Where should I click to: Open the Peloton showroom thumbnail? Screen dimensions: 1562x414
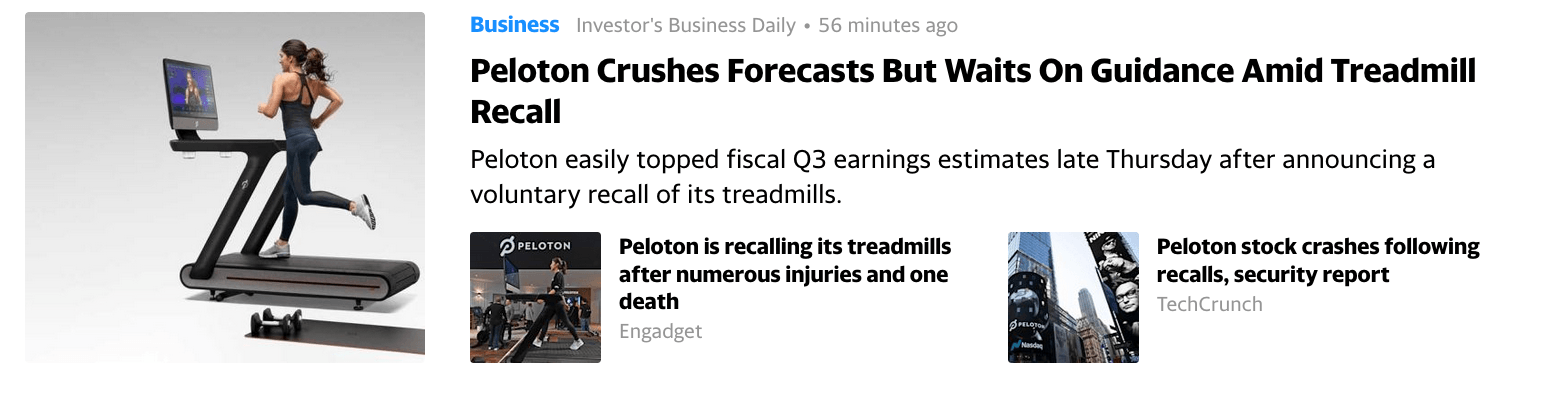(x=535, y=297)
